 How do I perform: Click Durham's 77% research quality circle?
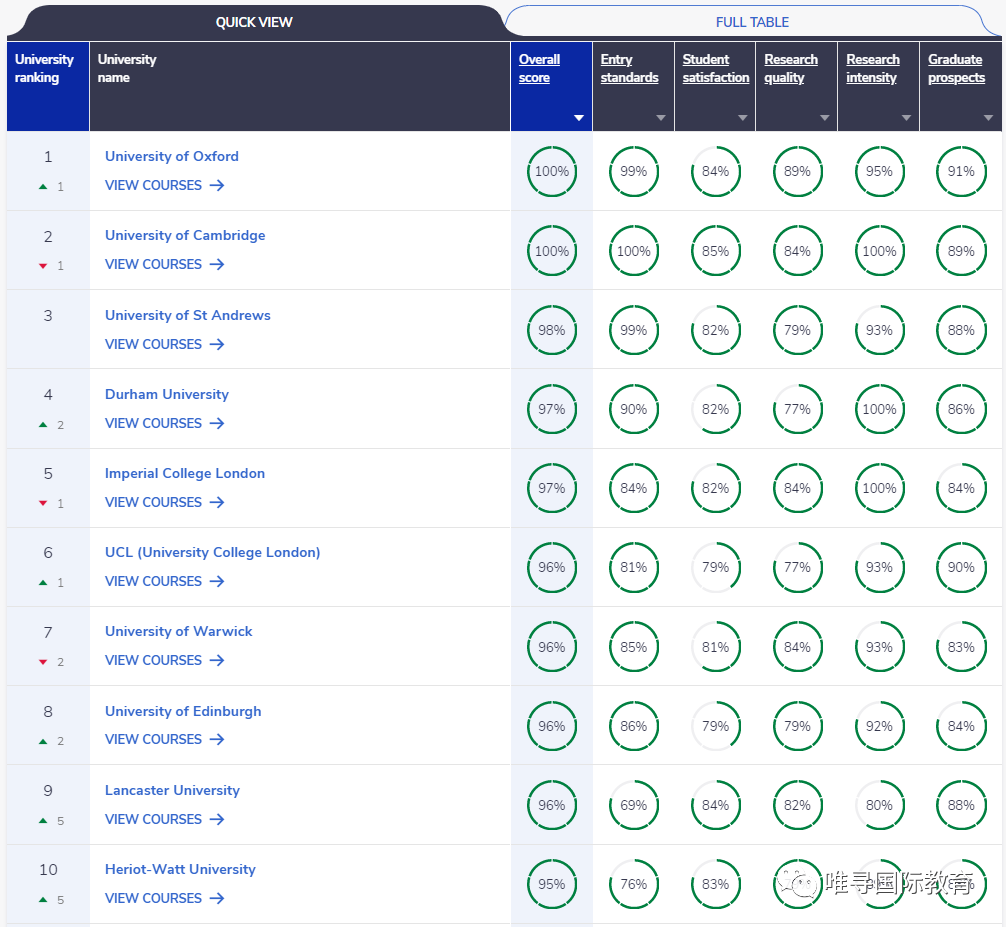coord(797,409)
